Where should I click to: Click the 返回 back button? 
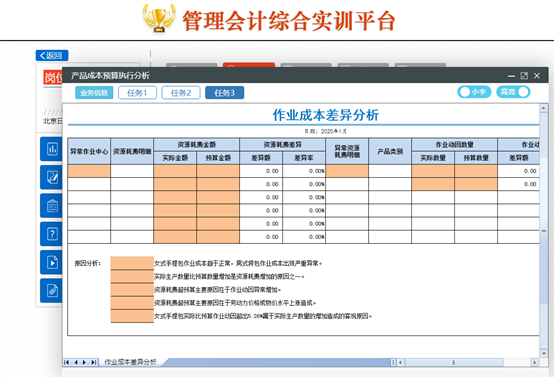(52, 55)
